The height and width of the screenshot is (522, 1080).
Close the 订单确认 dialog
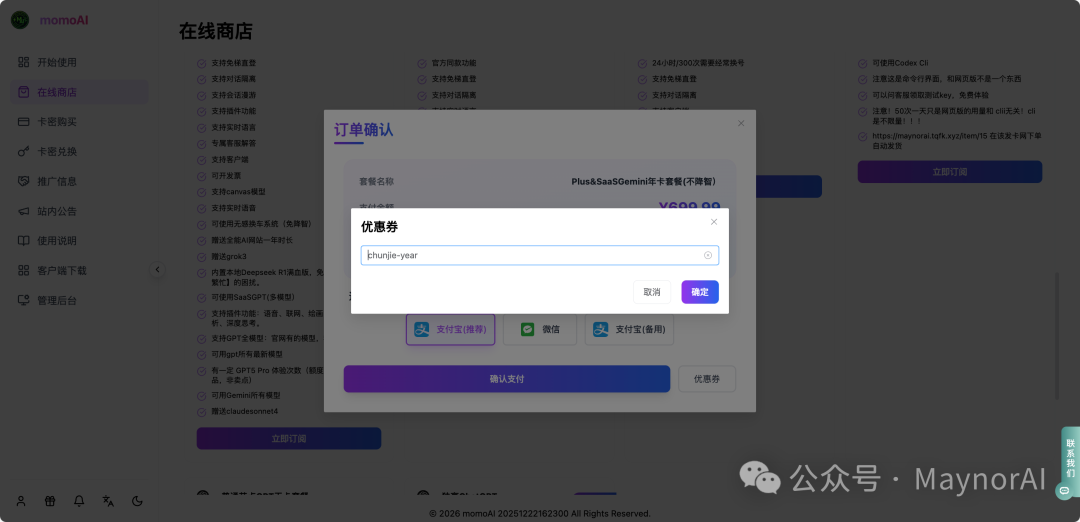(x=741, y=123)
